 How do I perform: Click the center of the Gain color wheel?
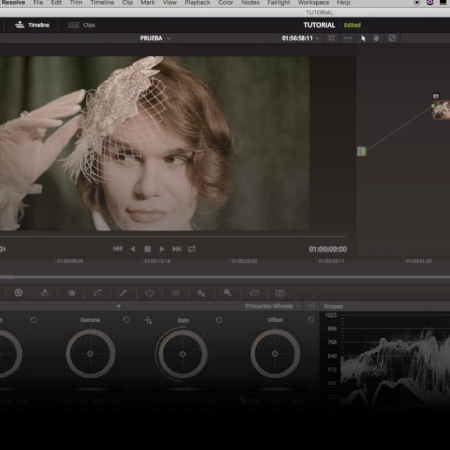(x=182, y=354)
